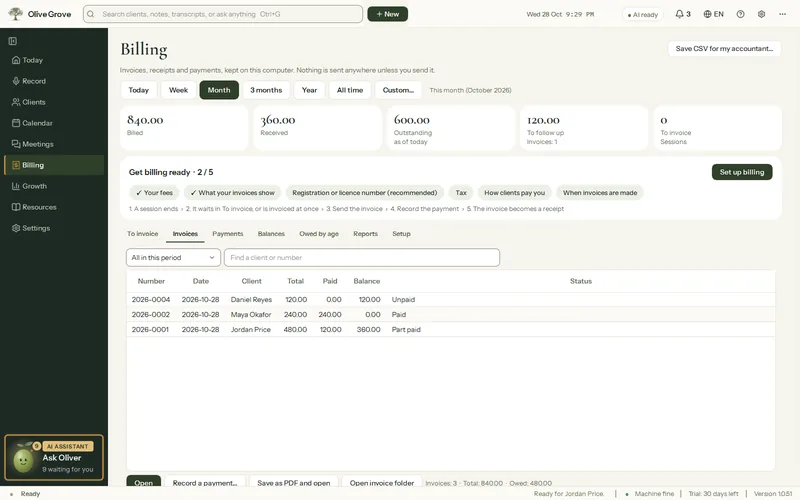This screenshot has width=800, height=500.
Task: Click Trial: 30 days left status
Action: point(713,494)
